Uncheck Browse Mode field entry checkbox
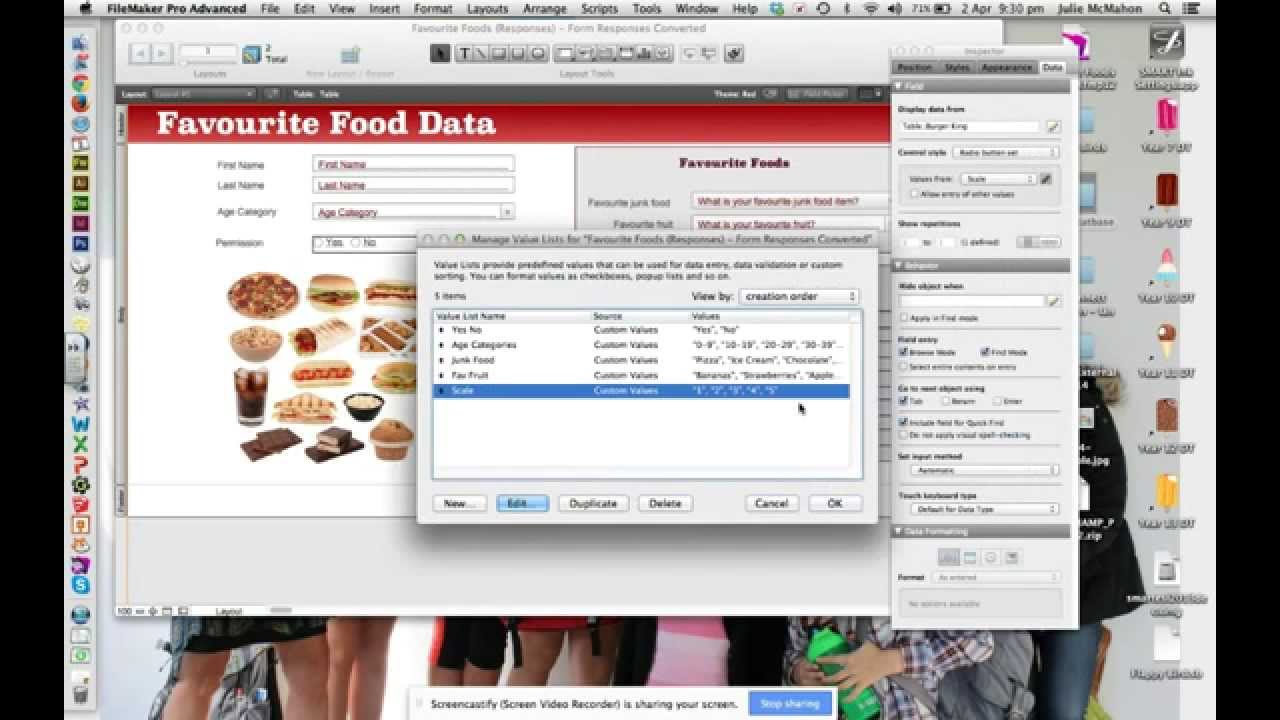The height and width of the screenshot is (720, 1280). point(904,353)
